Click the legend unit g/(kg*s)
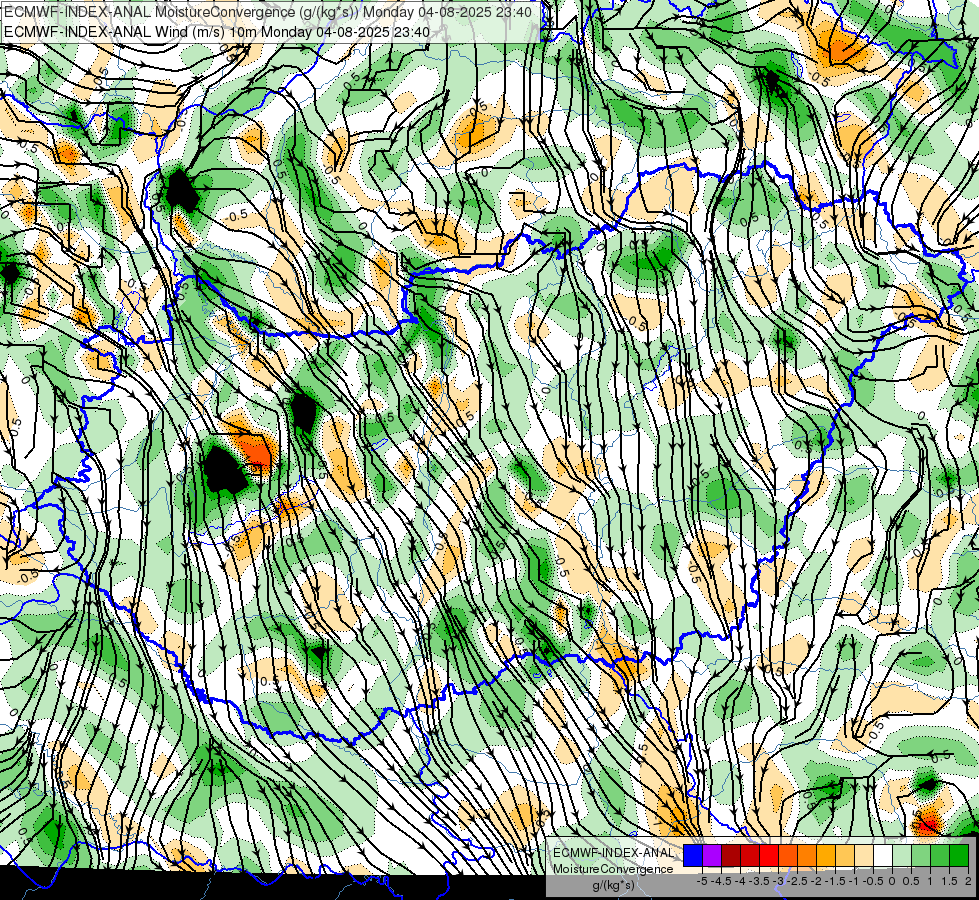Screen dimensions: 979x900 (x=613, y=885)
